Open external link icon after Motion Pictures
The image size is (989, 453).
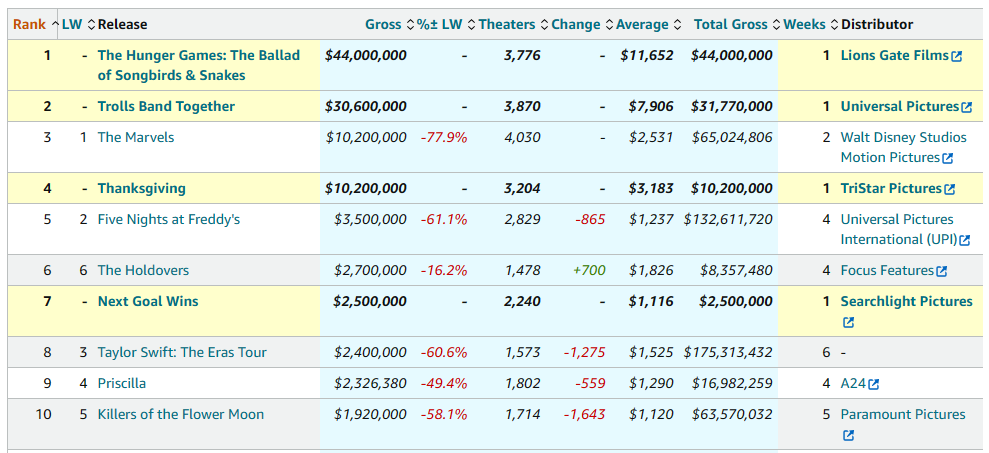[x=947, y=158]
